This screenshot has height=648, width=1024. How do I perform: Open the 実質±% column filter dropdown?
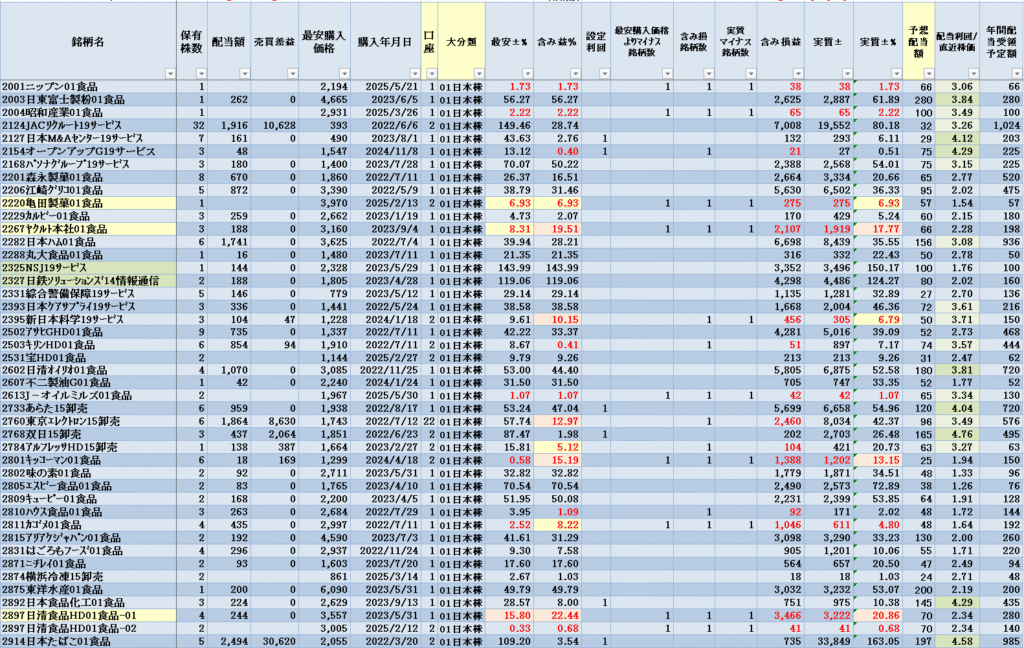pyautogui.click(x=896, y=74)
